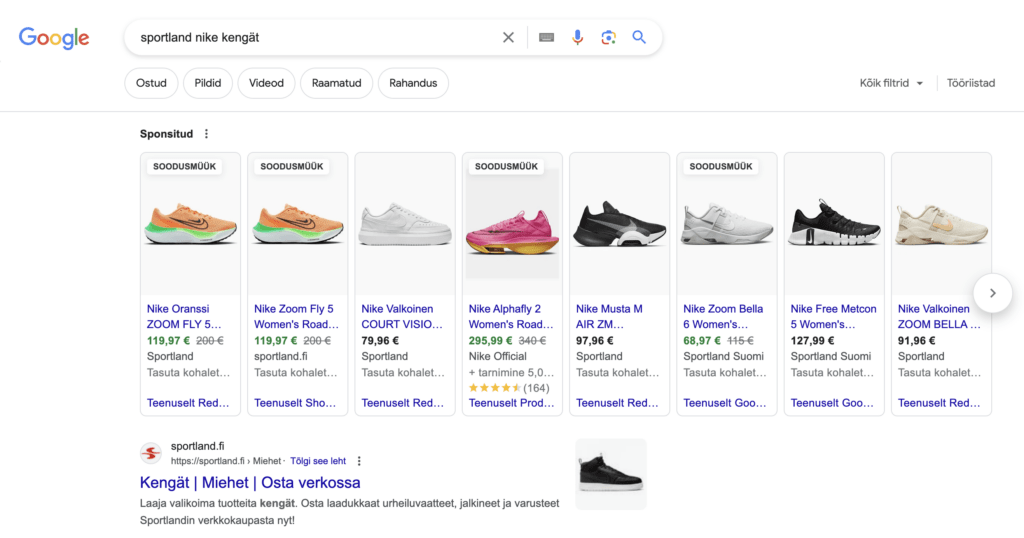The height and width of the screenshot is (538, 1024).
Task: Open the Nike Valkoinen COURT VISIO link
Action: click(x=402, y=317)
